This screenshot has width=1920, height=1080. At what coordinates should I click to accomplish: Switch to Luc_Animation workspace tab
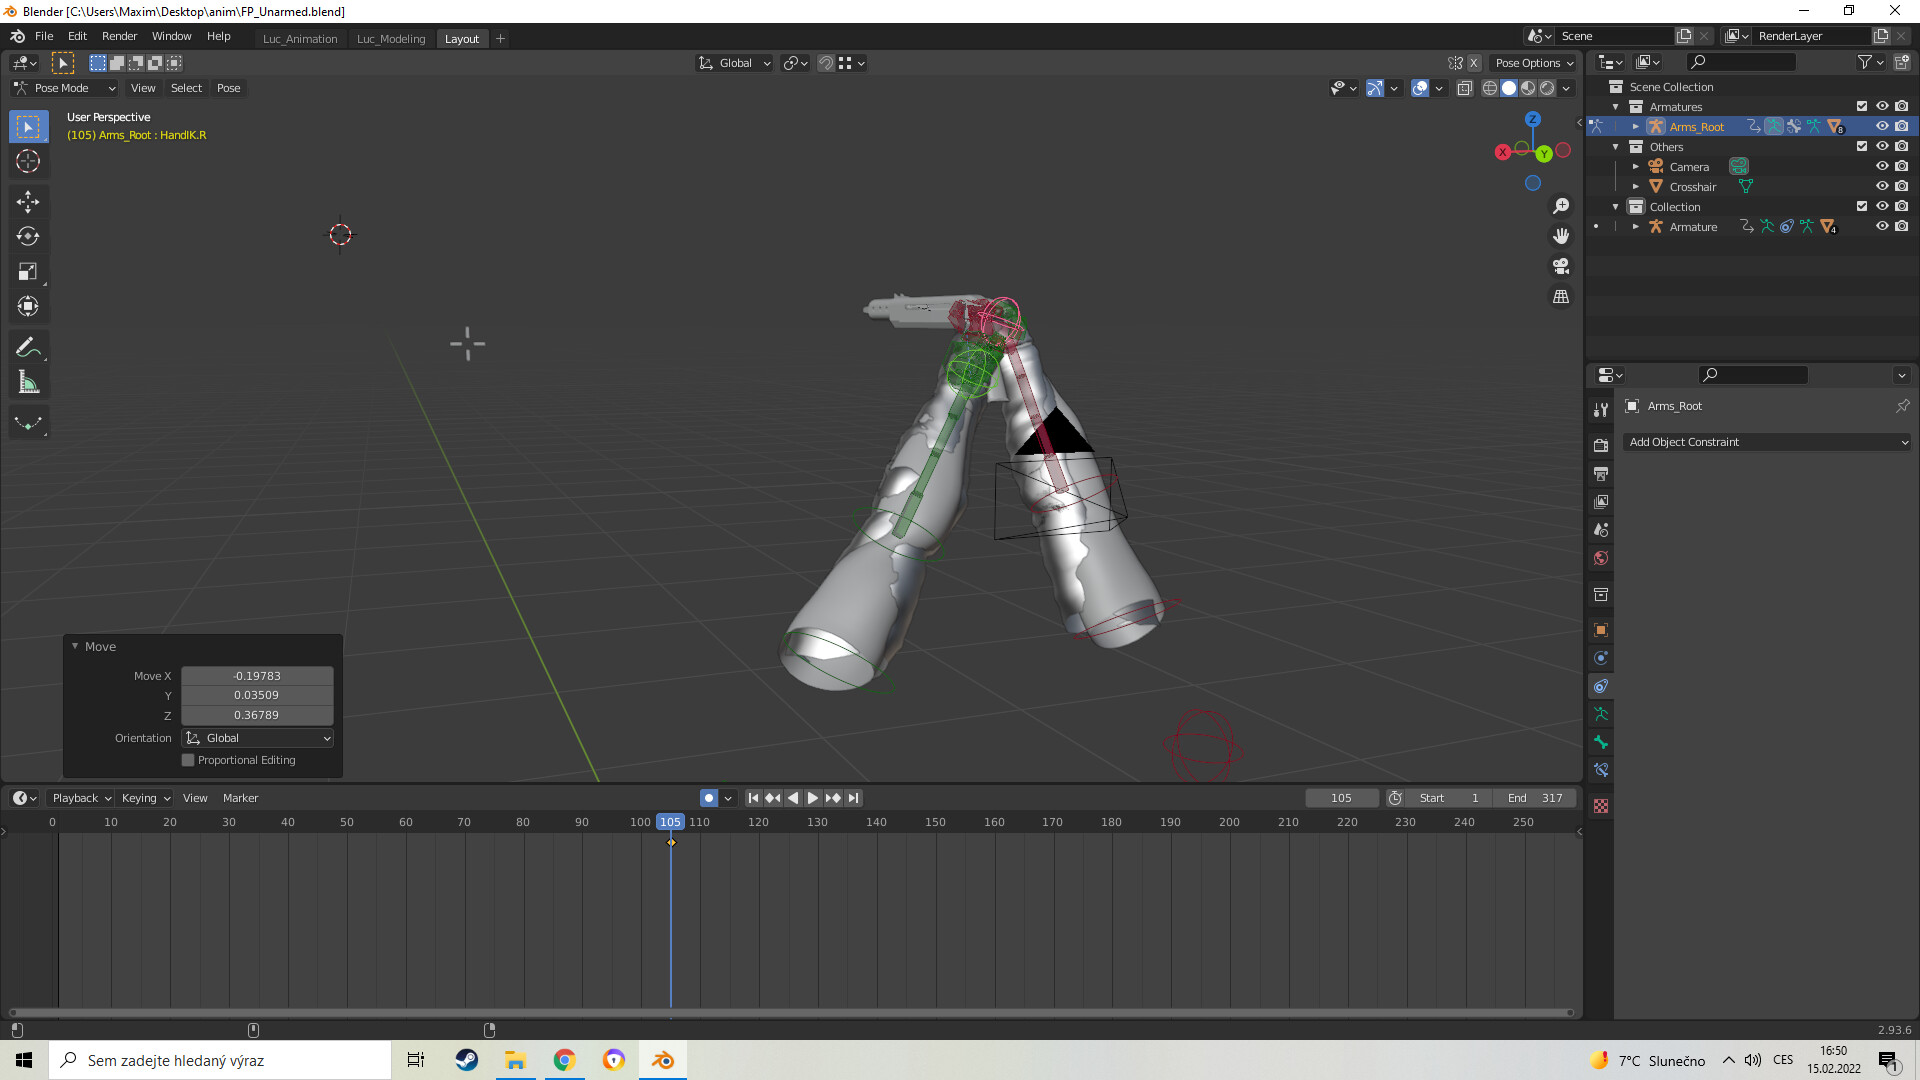(x=300, y=39)
